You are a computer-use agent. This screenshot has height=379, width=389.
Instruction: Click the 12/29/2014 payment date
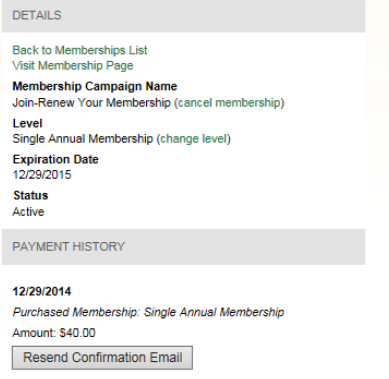(42, 291)
